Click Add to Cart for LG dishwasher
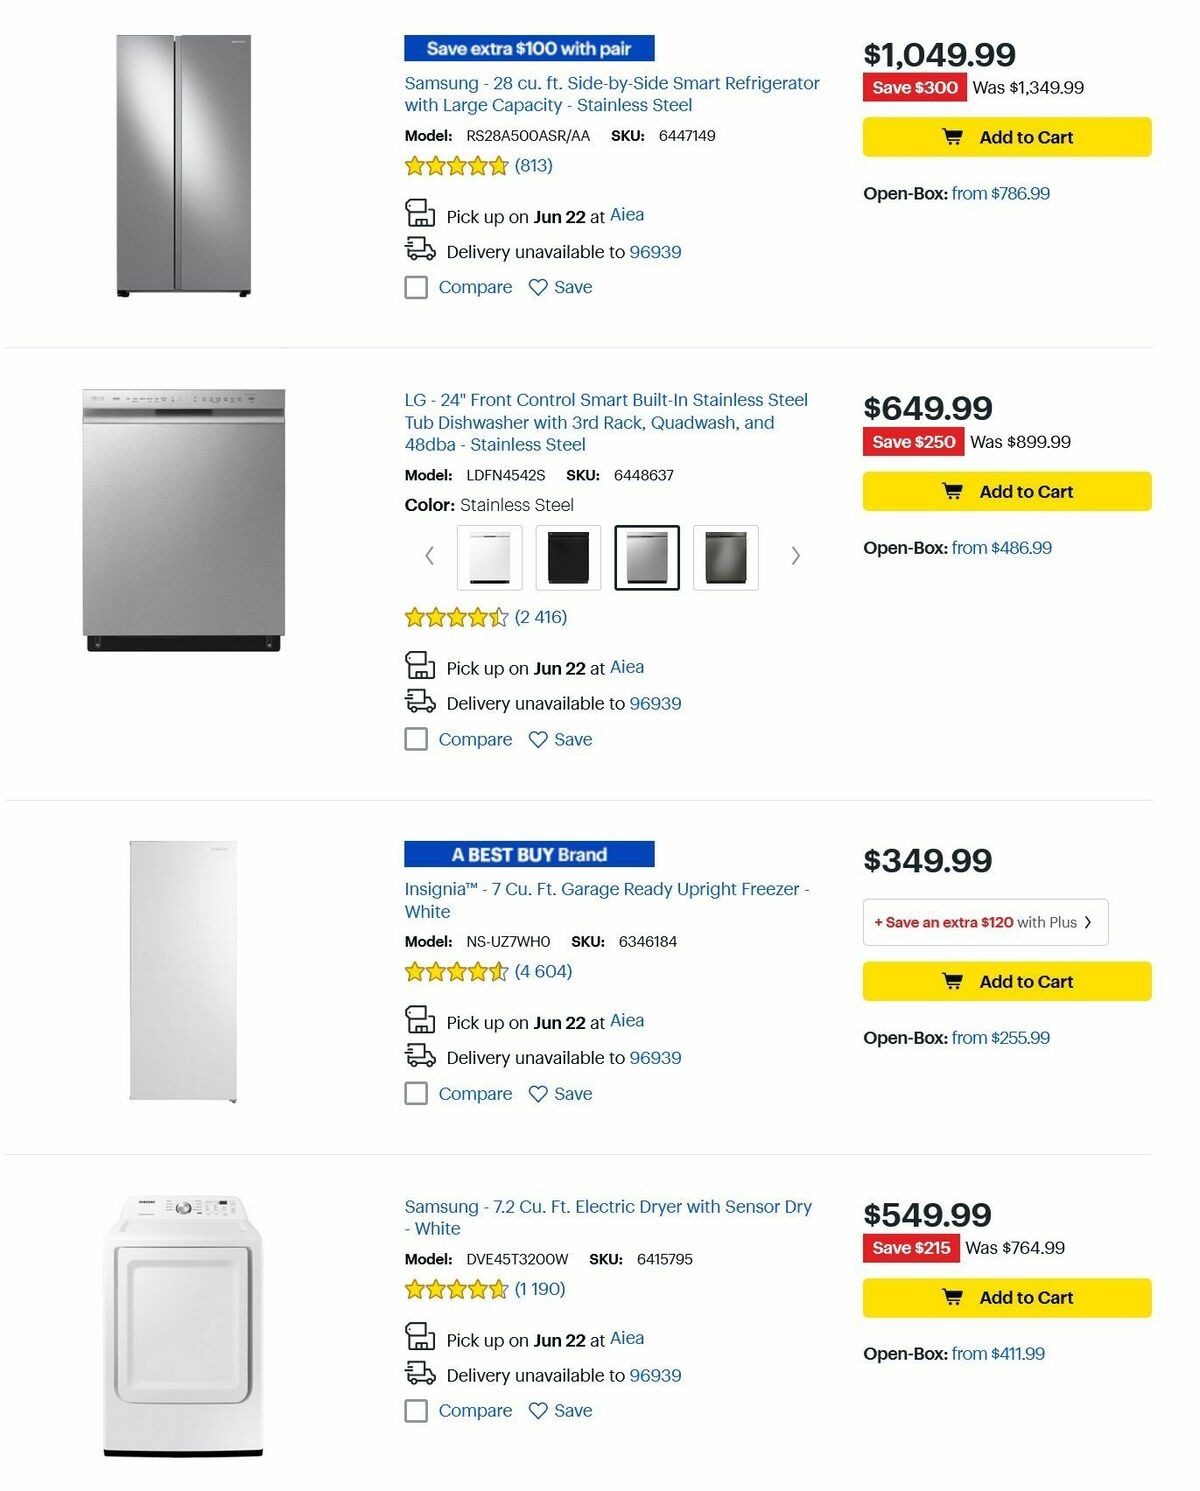Image resolution: width=1200 pixels, height=1491 pixels. click(1006, 491)
